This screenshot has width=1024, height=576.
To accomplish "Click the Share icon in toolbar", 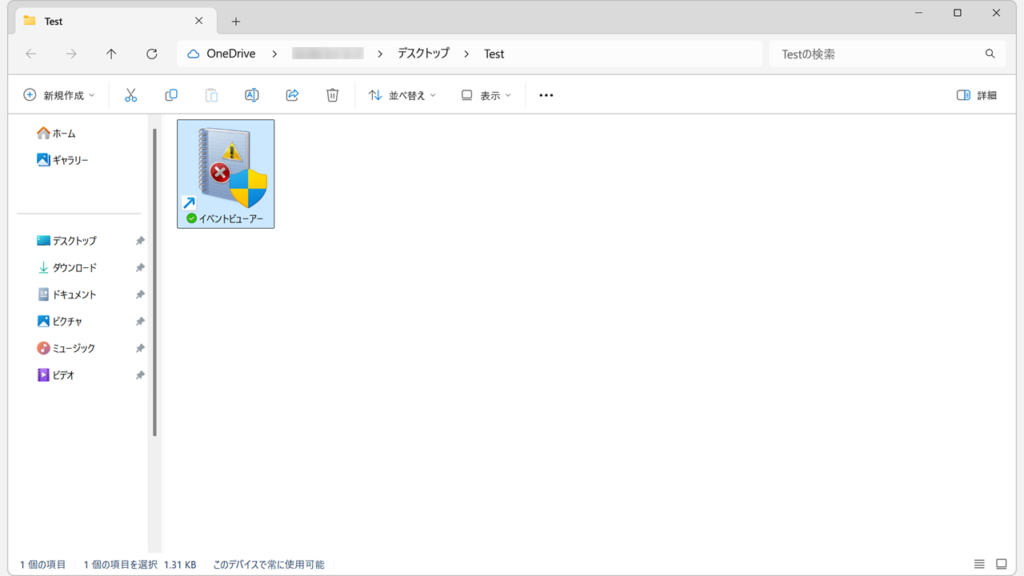I will click(x=292, y=95).
